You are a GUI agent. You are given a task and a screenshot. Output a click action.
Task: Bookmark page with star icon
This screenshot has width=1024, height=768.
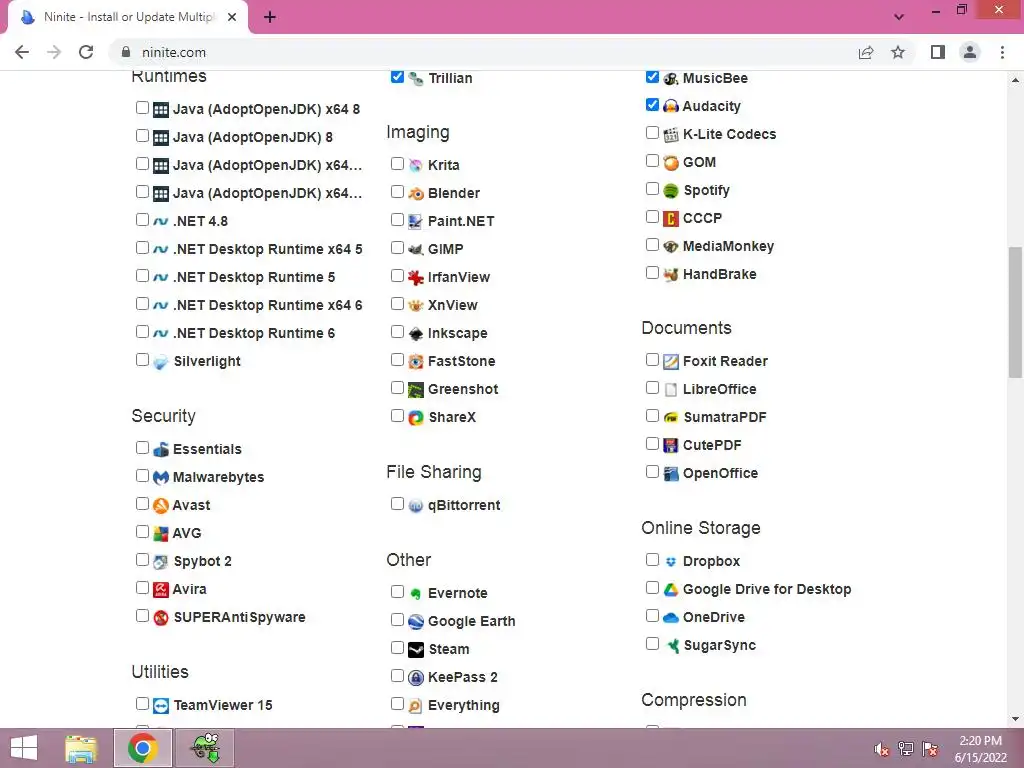(x=898, y=52)
